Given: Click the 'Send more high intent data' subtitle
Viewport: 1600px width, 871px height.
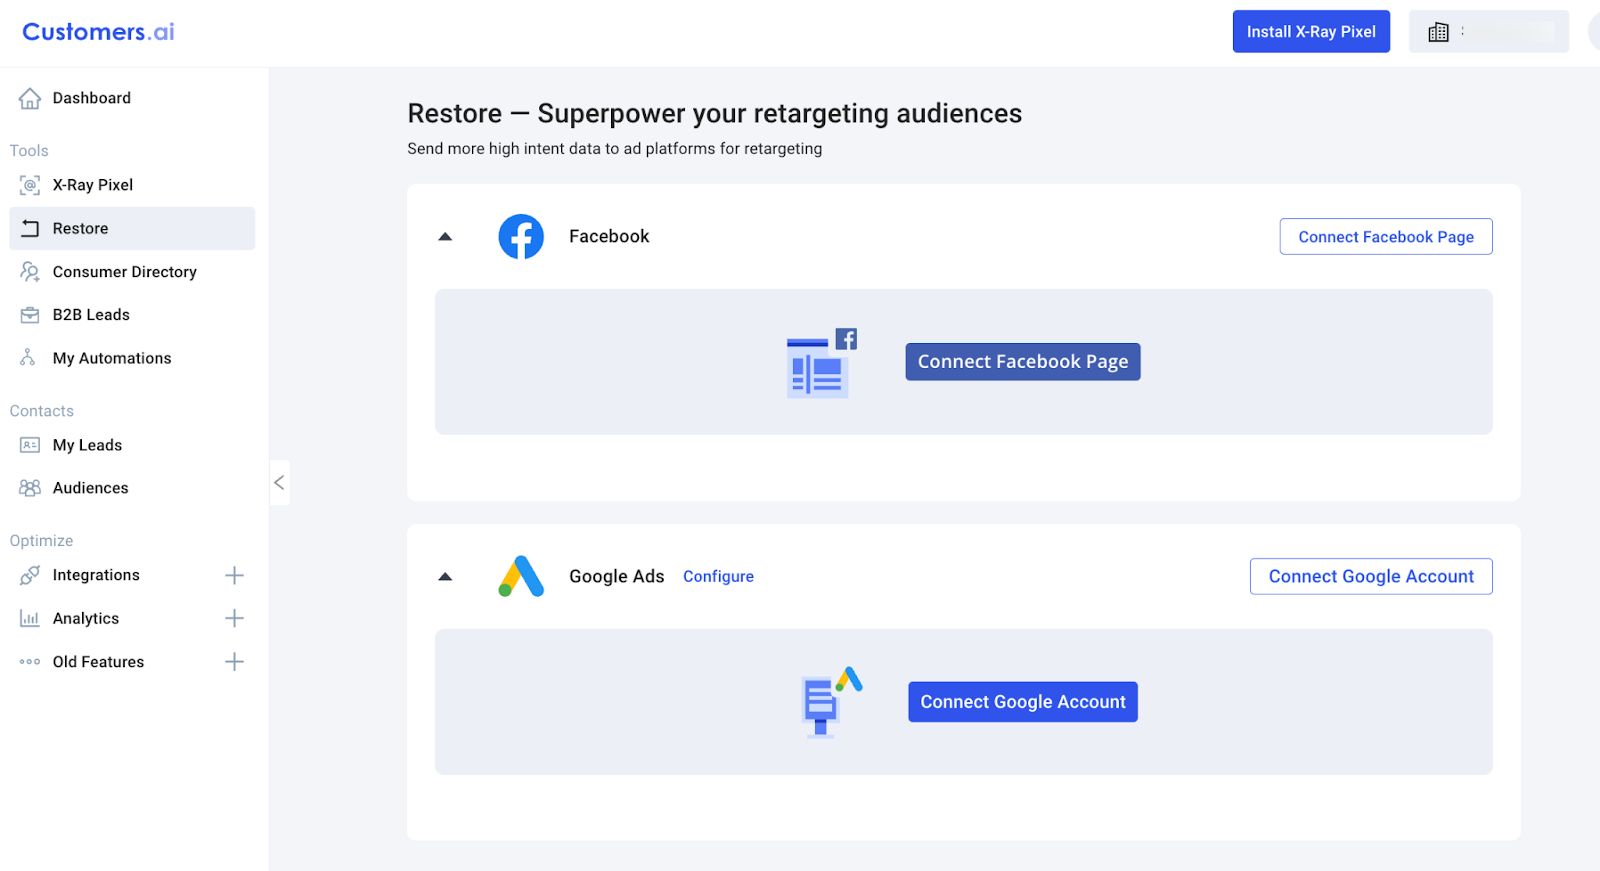Looking at the screenshot, I should [x=614, y=149].
